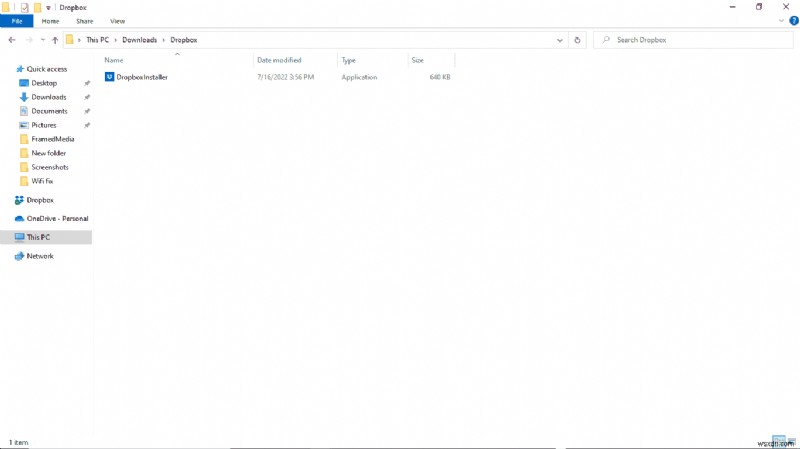800x449 pixels.
Task: Click the 7/16/2022 3:56 PM date cell
Action: coord(286,77)
